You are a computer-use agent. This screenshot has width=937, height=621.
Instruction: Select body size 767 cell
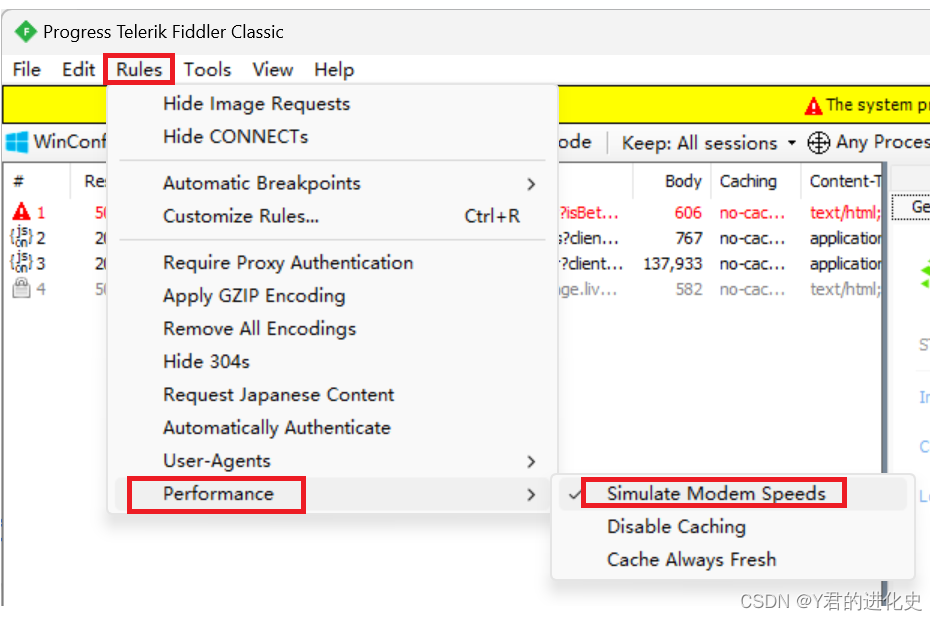[688, 238]
